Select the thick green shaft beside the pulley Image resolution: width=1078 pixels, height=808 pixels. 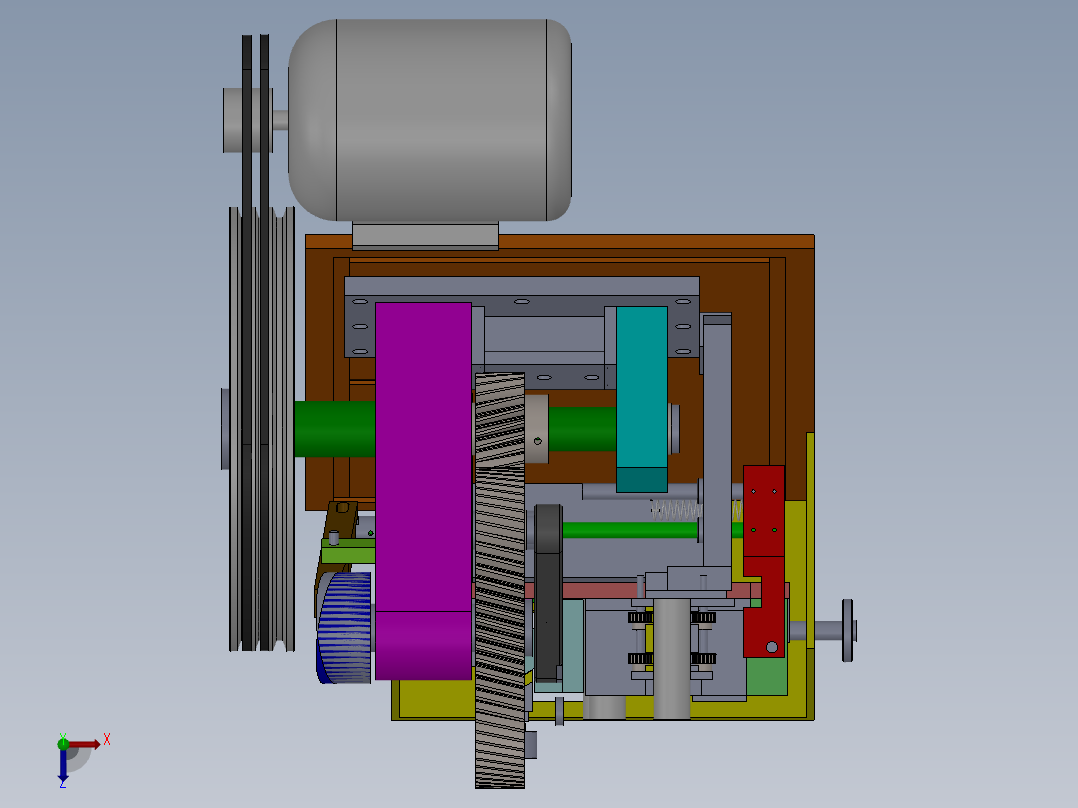[x=335, y=430]
